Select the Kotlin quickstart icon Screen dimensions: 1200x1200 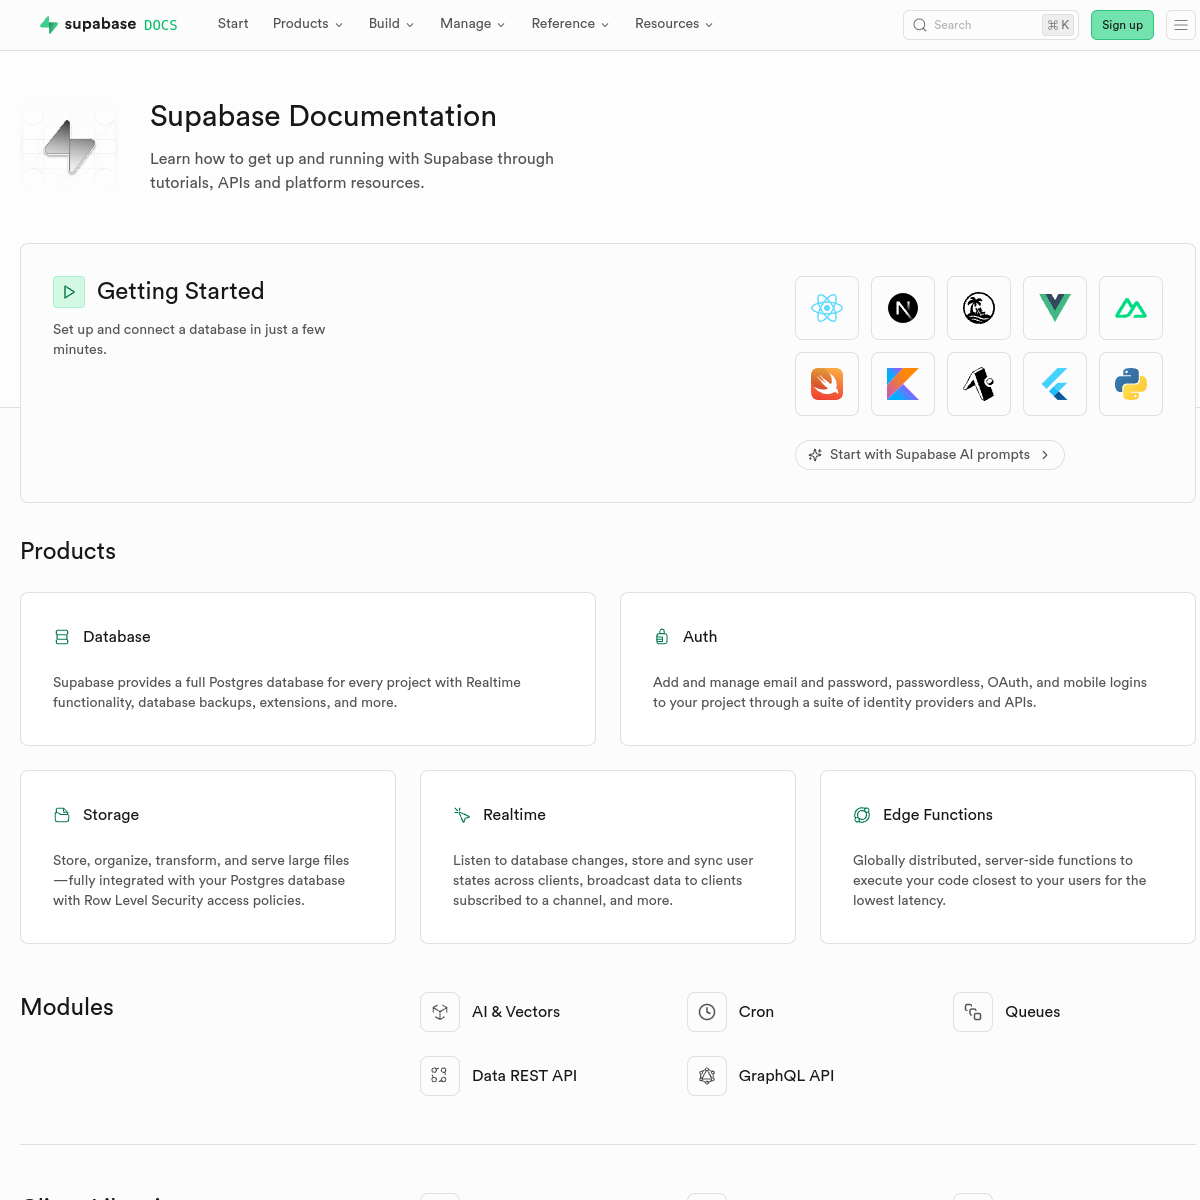903,384
